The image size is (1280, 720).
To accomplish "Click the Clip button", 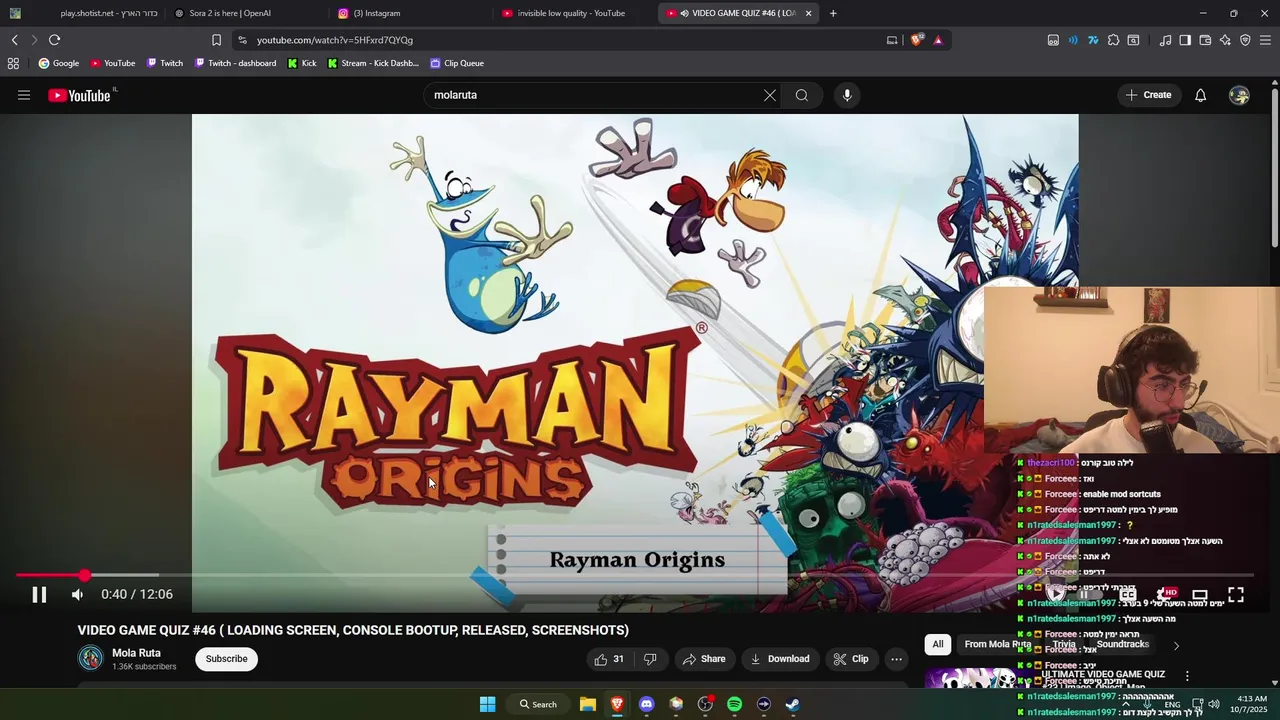I will (x=851, y=659).
